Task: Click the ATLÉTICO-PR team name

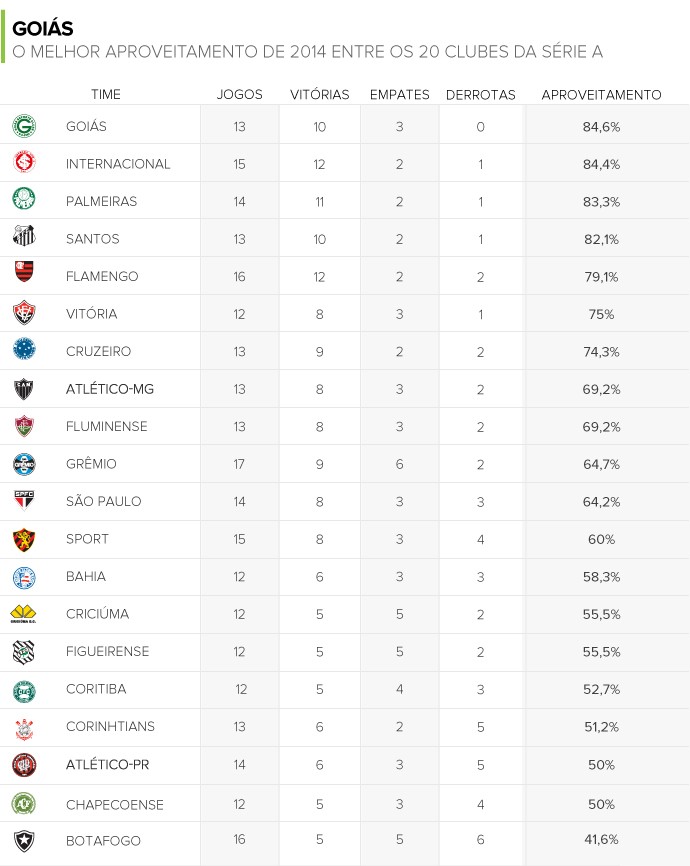Action: pyautogui.click(x=108, y=765)
